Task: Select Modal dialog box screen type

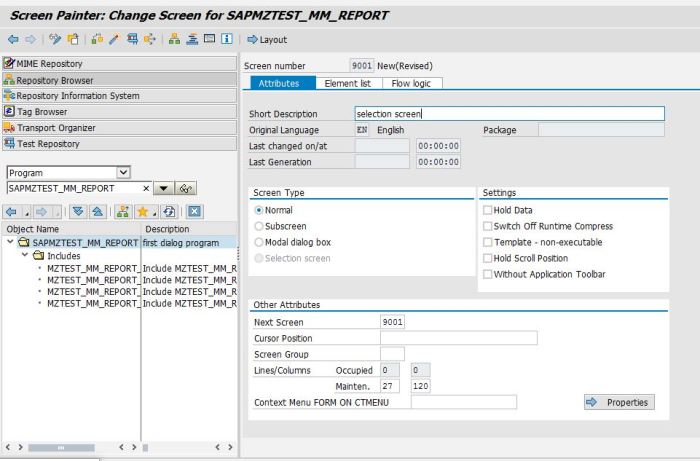Action: coord(260,242)
